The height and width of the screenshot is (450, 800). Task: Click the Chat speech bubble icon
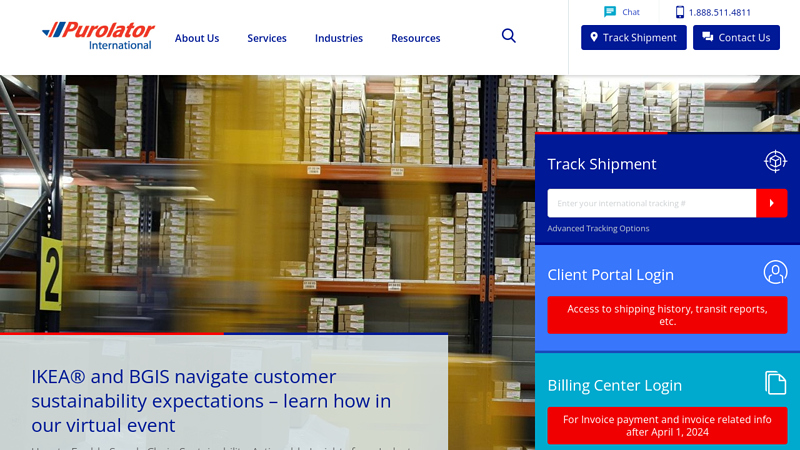click(x=610, y=12)
